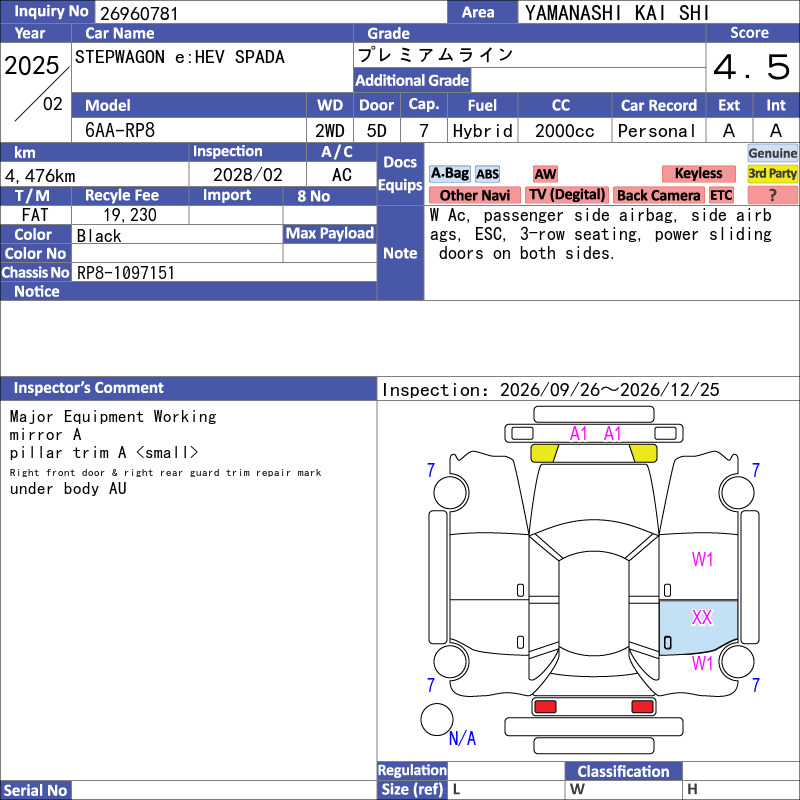Select the Classification header cell

[x=623, y=771]
